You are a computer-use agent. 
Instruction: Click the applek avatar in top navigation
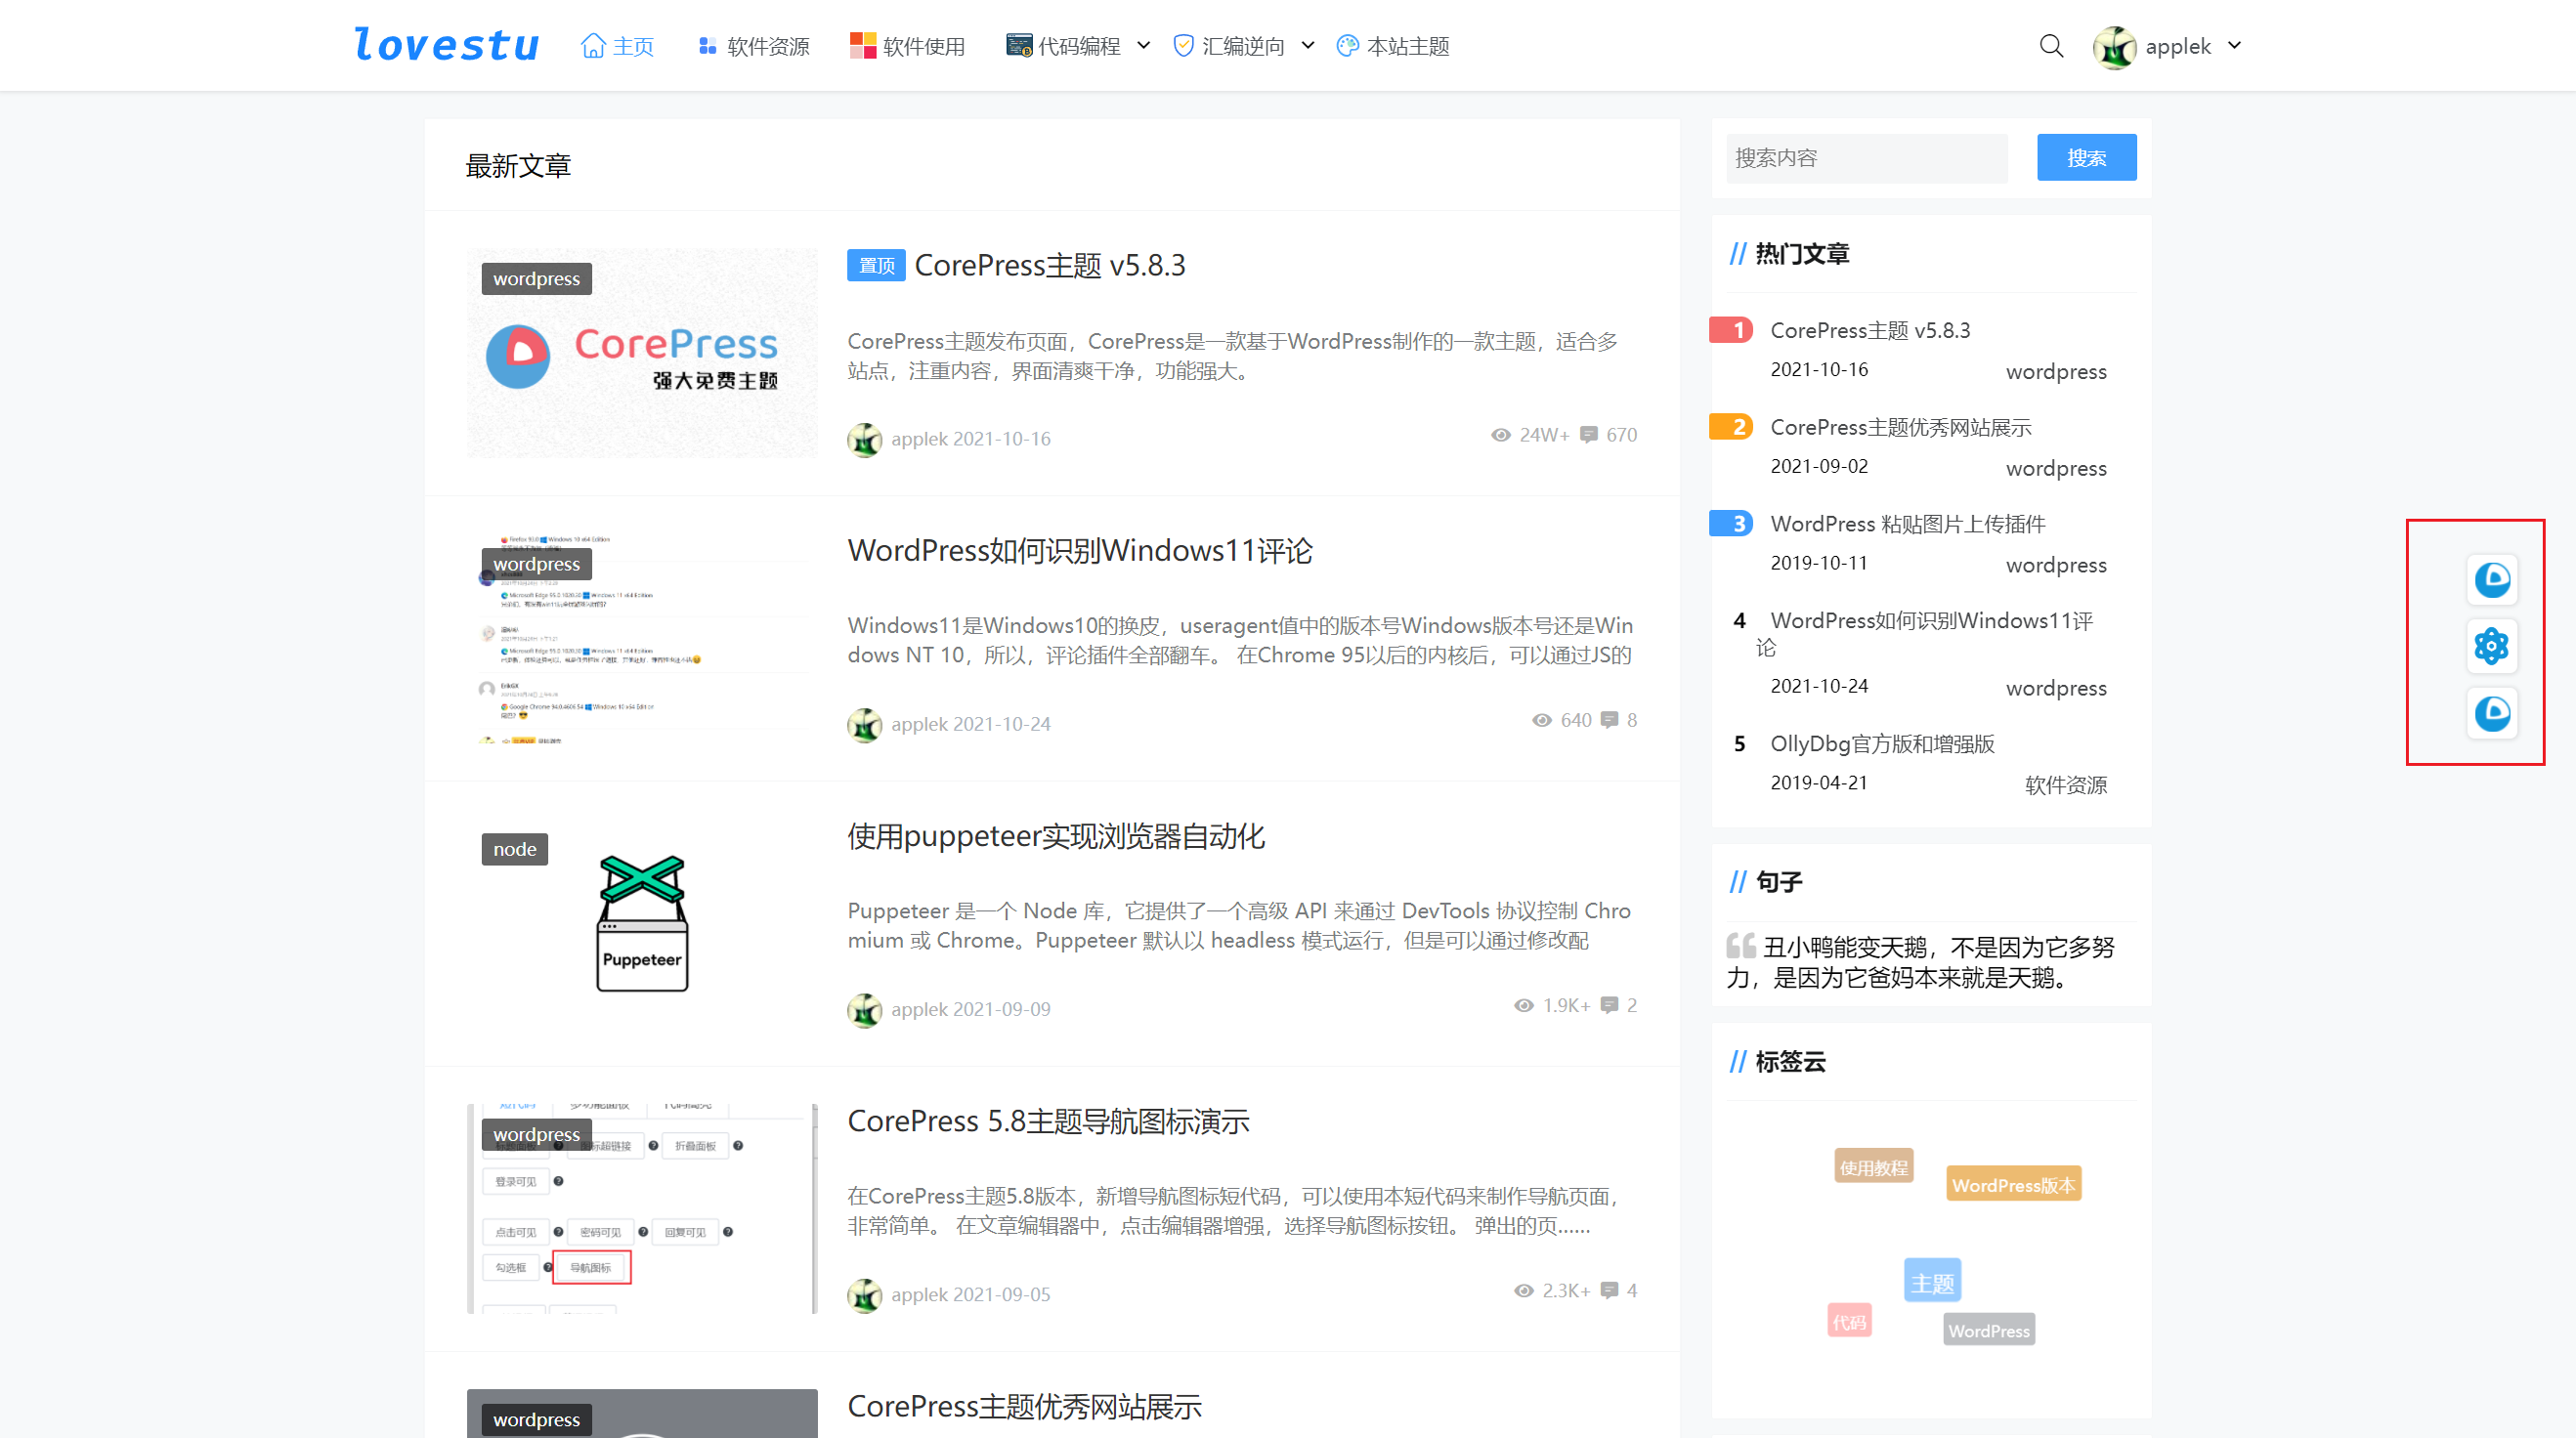[2114, 47]
